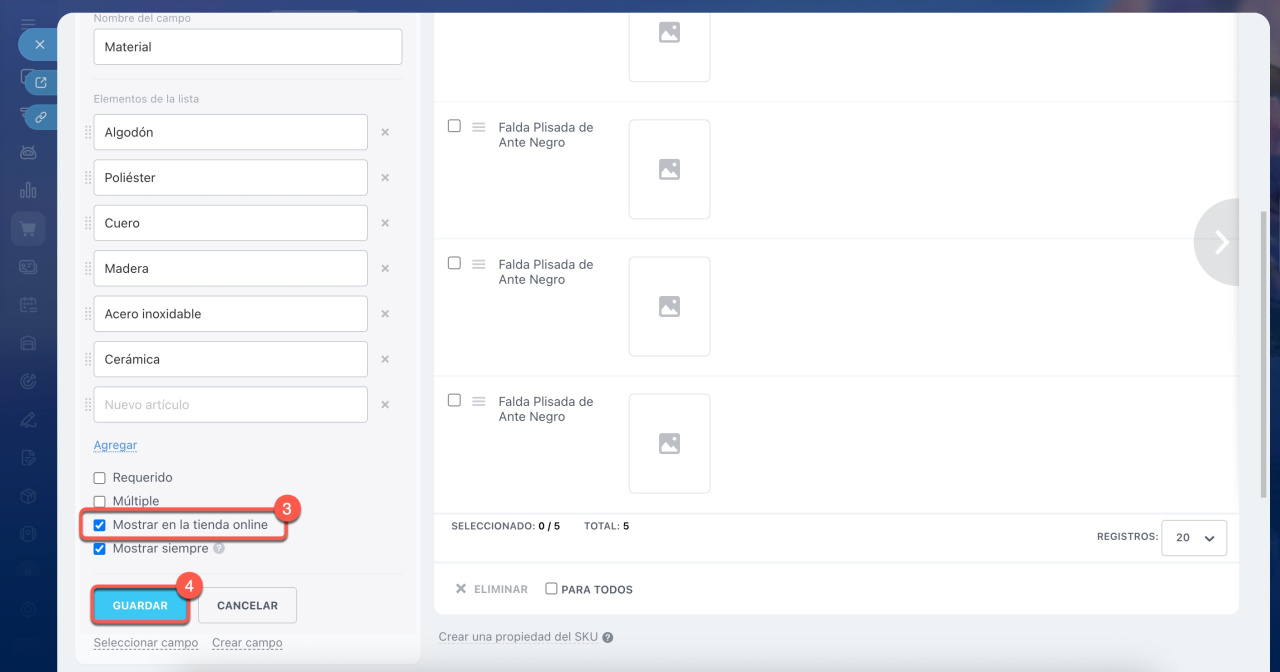Click the drag handle beside Madera
The height and width of the screenshot is (672, 1280).
88,269
